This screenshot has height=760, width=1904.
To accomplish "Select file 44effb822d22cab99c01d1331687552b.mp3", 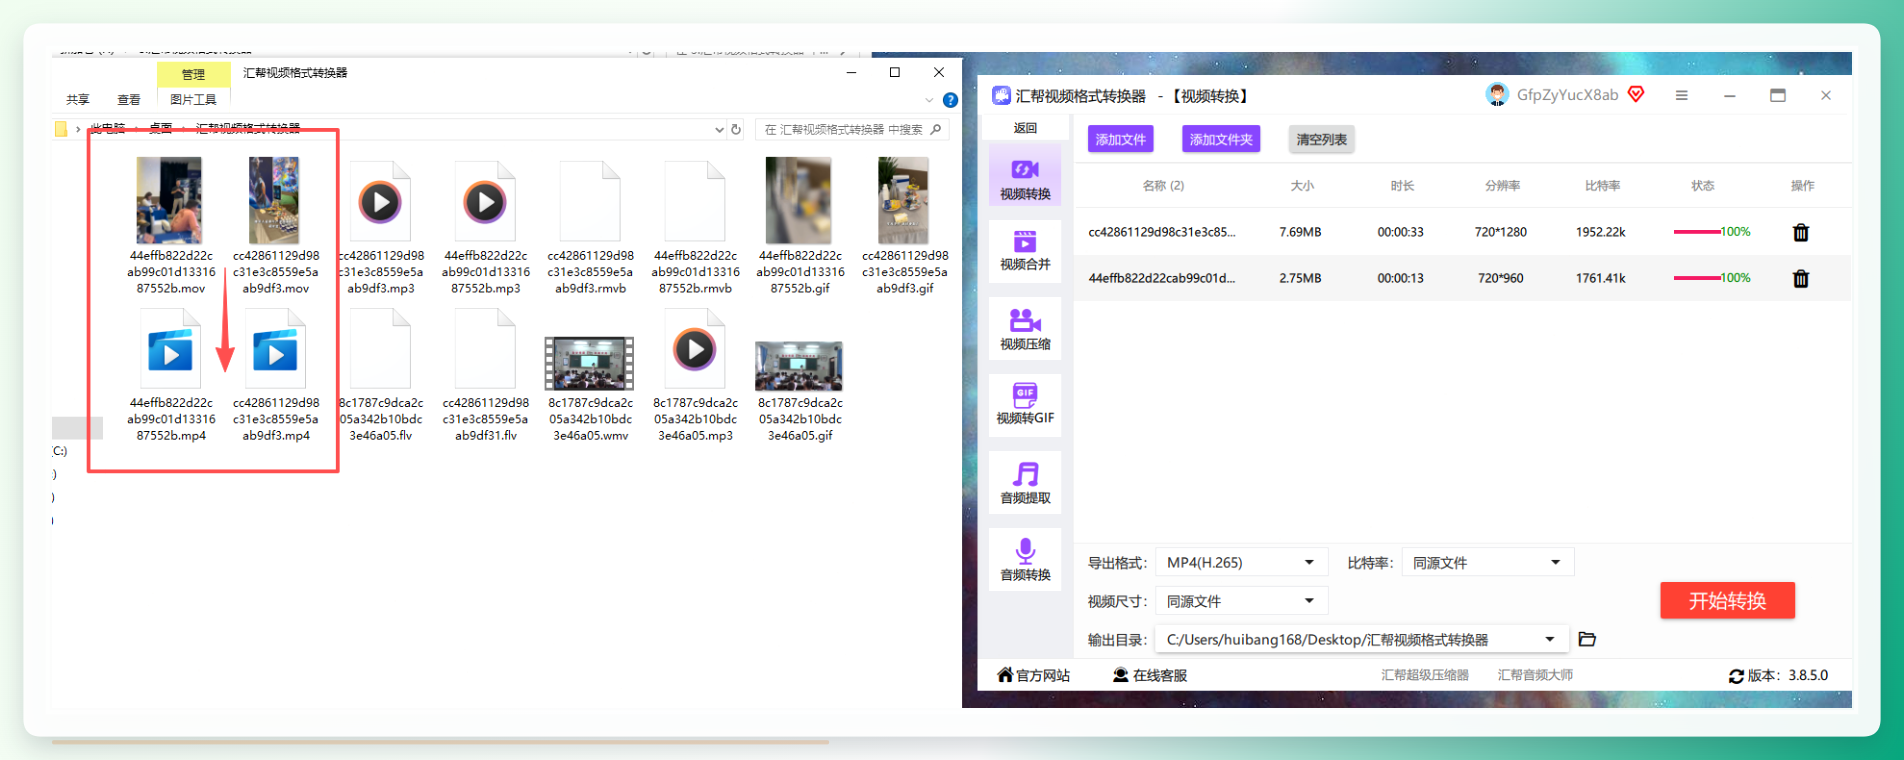I will 486,227.
